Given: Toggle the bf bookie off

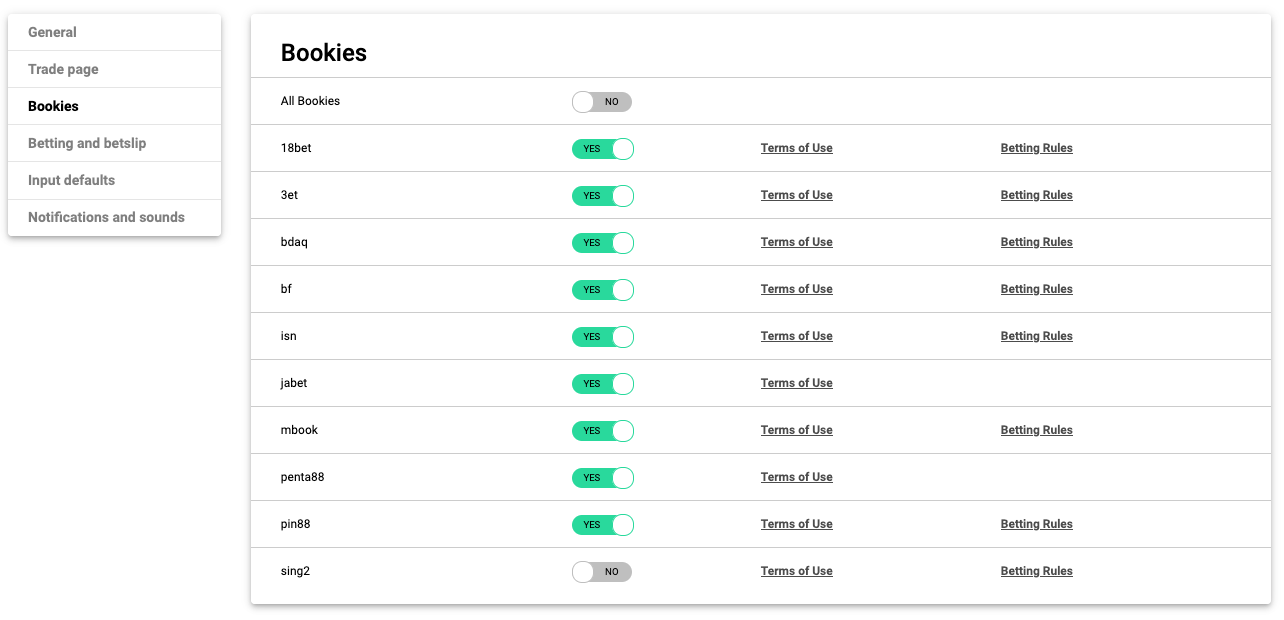Looking at the screenshot, I should (602, 290).
